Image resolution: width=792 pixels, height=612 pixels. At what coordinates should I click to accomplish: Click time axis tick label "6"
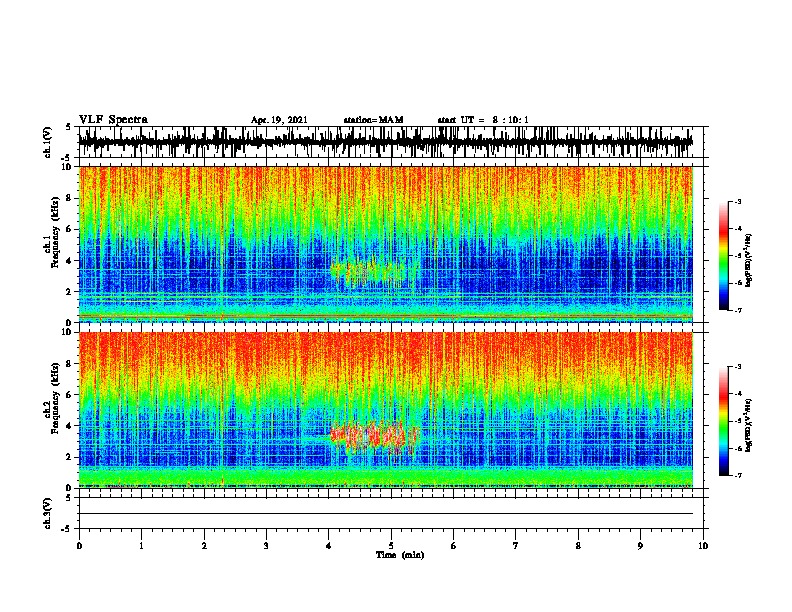(454, 546)
